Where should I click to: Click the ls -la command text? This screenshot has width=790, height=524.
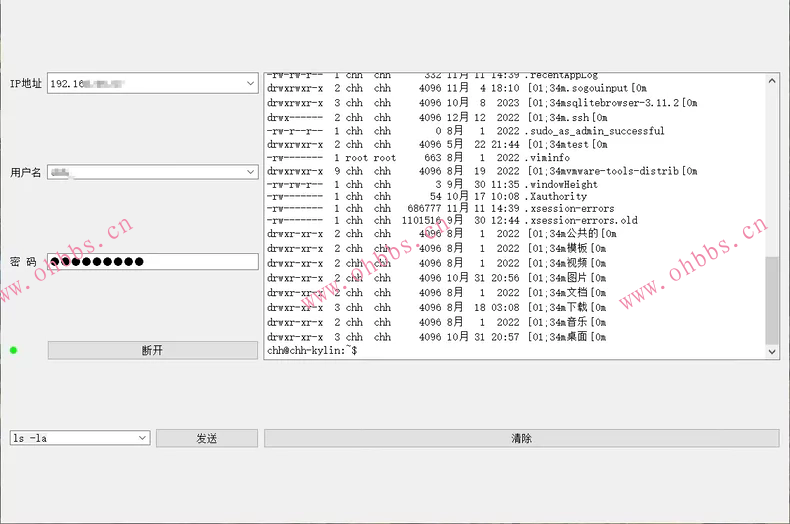click(x=70, y=439)
